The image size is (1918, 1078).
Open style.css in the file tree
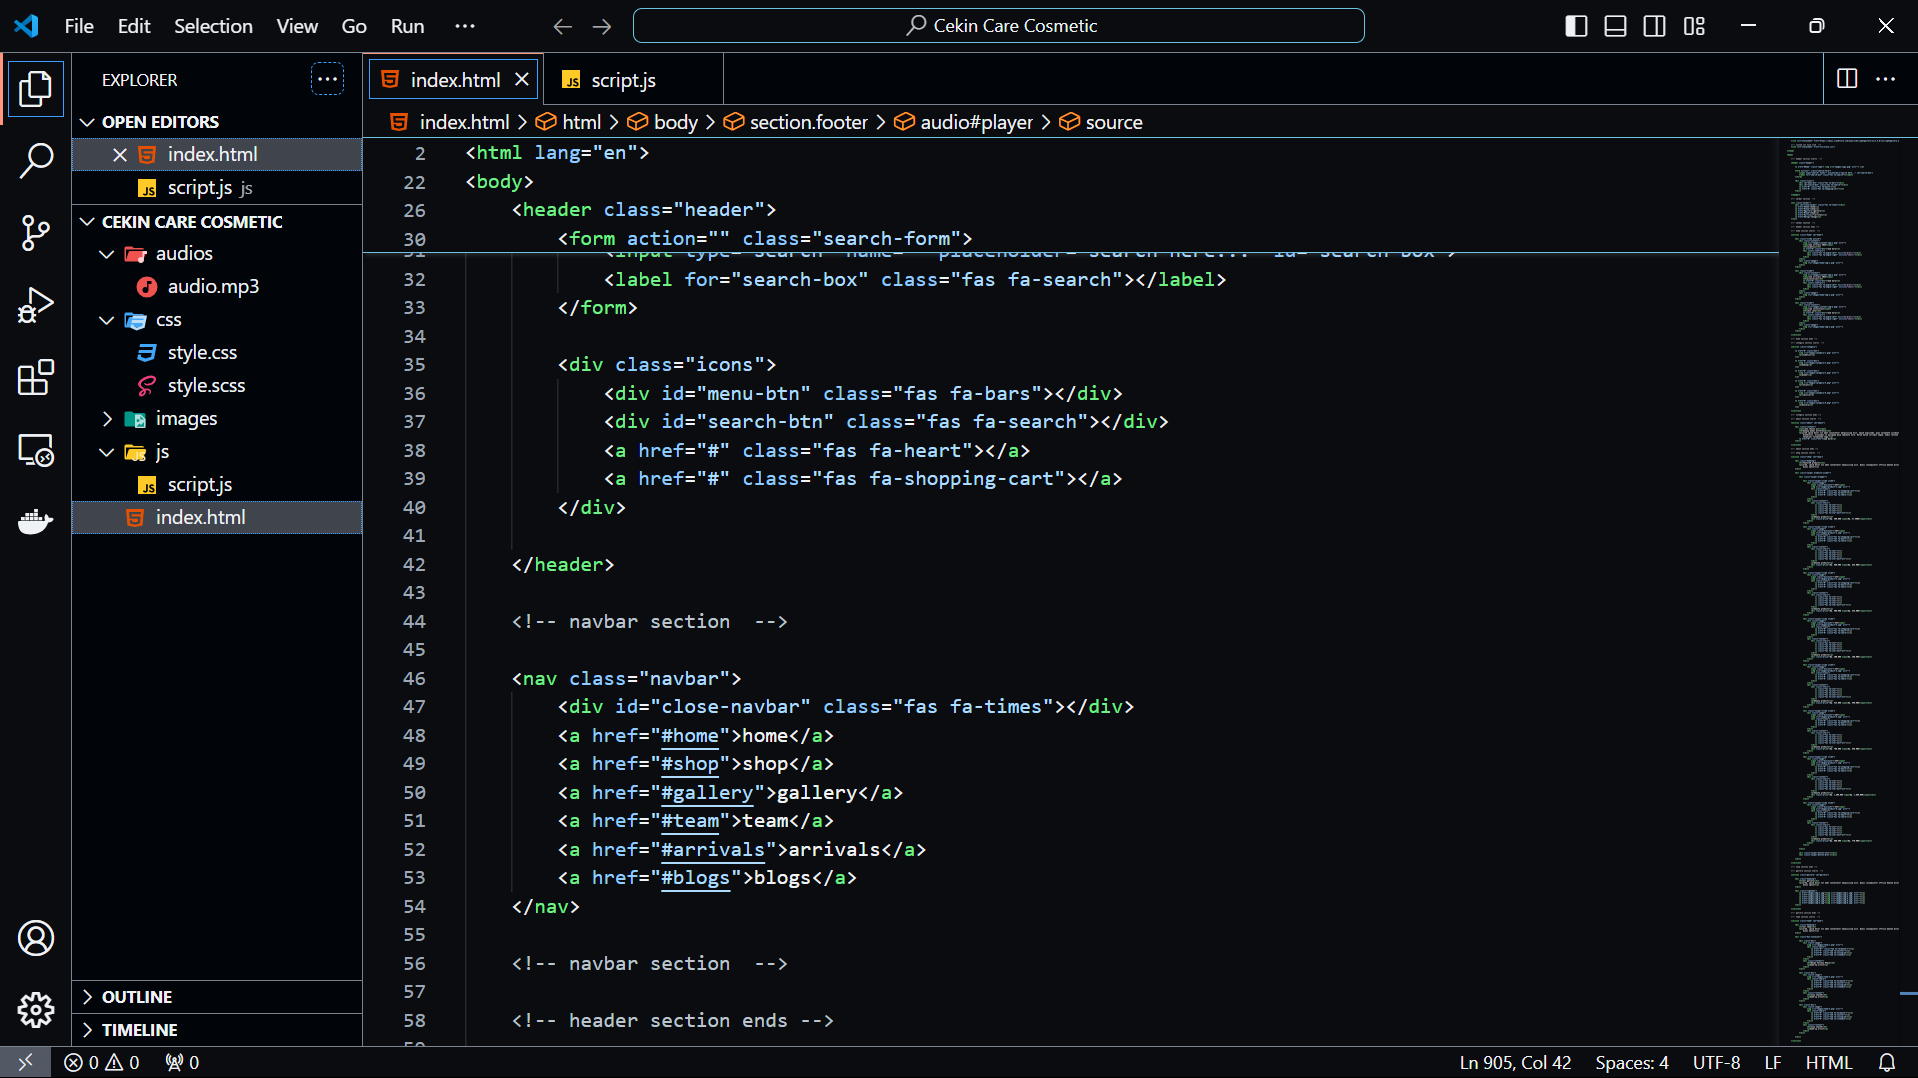(217, 352)
